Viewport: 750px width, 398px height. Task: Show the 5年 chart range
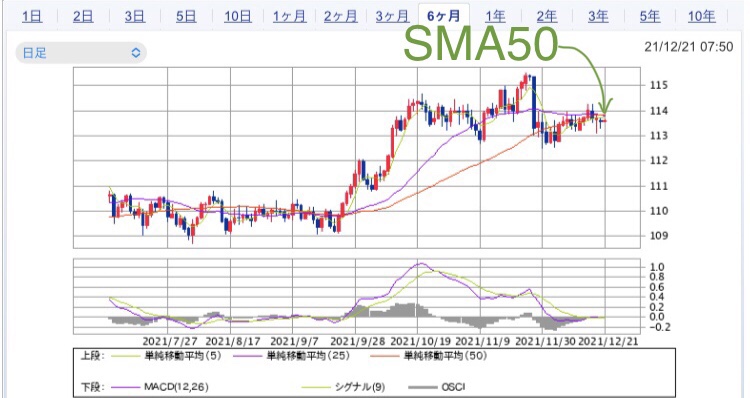[650, 17]
